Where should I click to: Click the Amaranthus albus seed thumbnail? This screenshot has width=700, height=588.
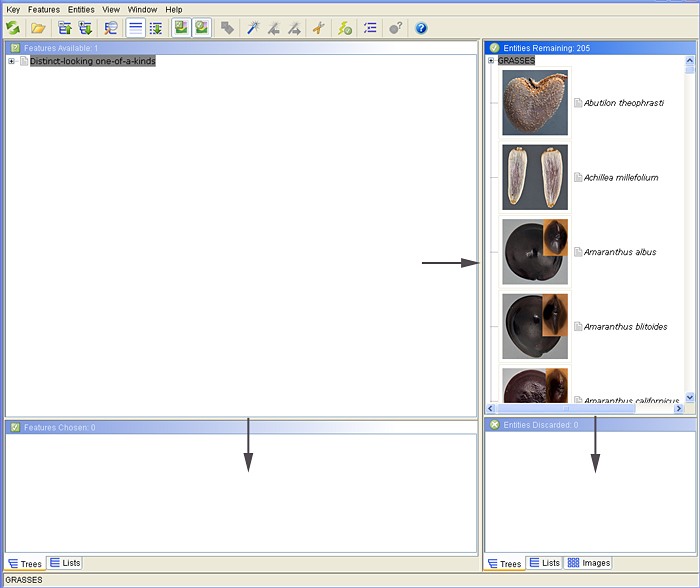[x=535, y=252]
